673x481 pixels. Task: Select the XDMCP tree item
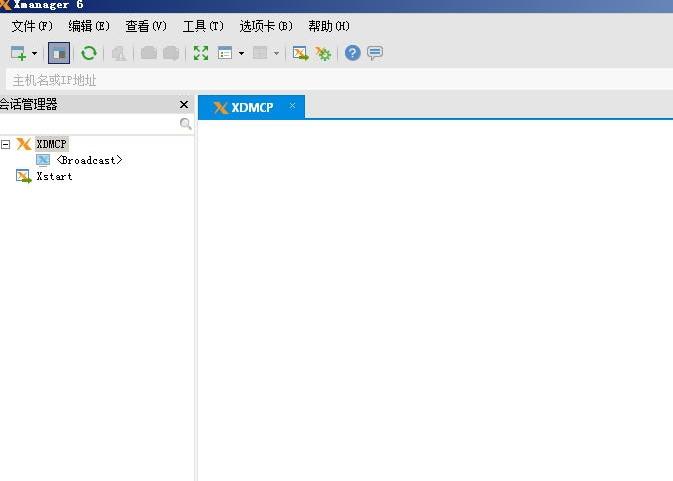[x=52, y=144]
